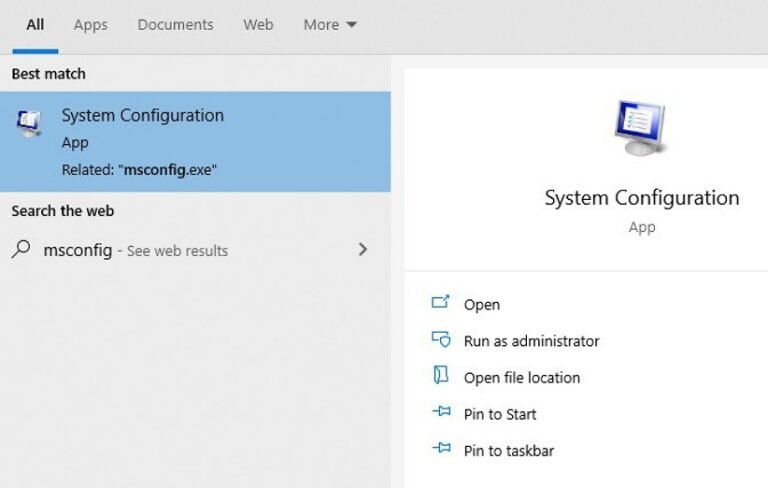The width and height of the screenshot is (768, 488).
Task: Expand msconfig web results with the chevron arrow
Action: (x=362, y=249)
